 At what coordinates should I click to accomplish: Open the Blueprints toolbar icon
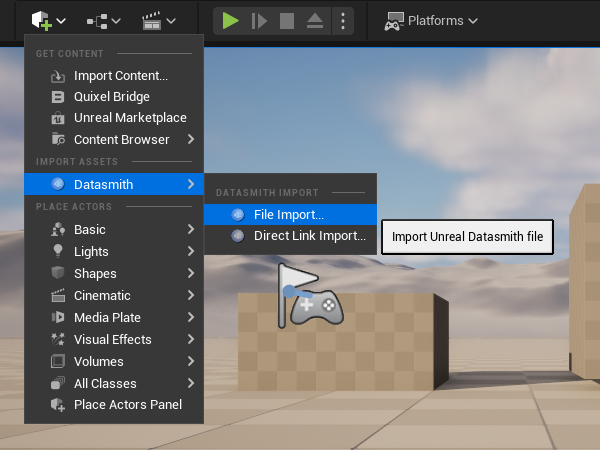[x=97, y=21]
